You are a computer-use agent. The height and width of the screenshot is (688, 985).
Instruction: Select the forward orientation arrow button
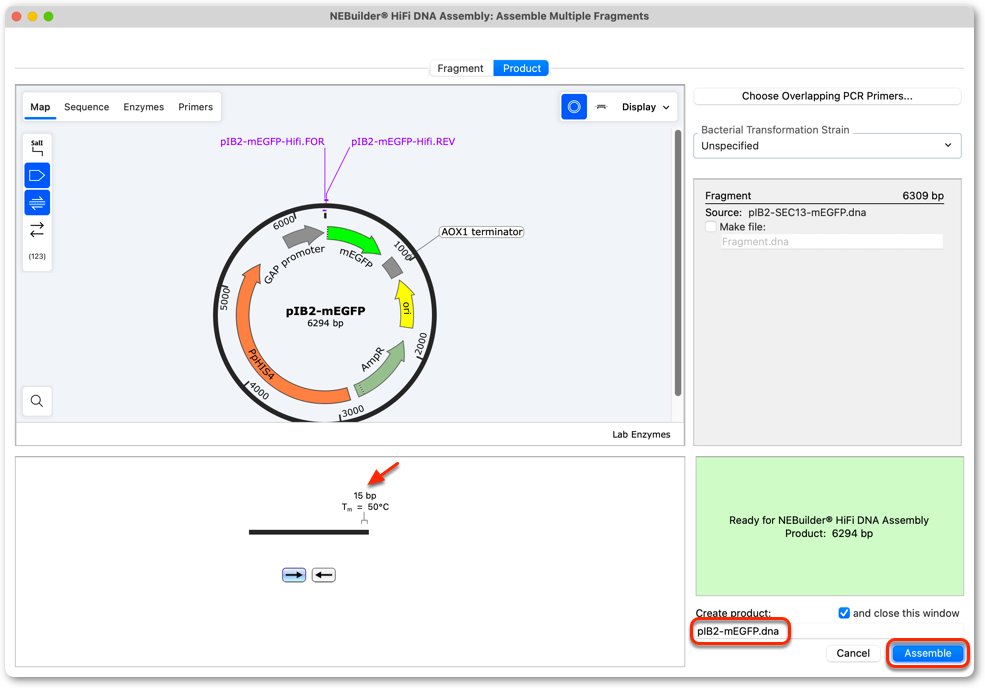294,575
